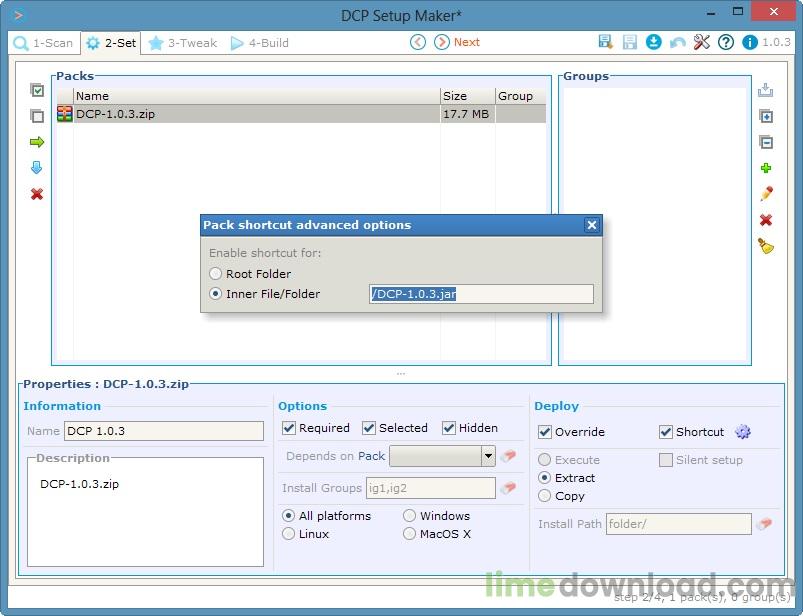Enable the Copy deploy option
The image size is (803, 616).
[x=544, y=496]
